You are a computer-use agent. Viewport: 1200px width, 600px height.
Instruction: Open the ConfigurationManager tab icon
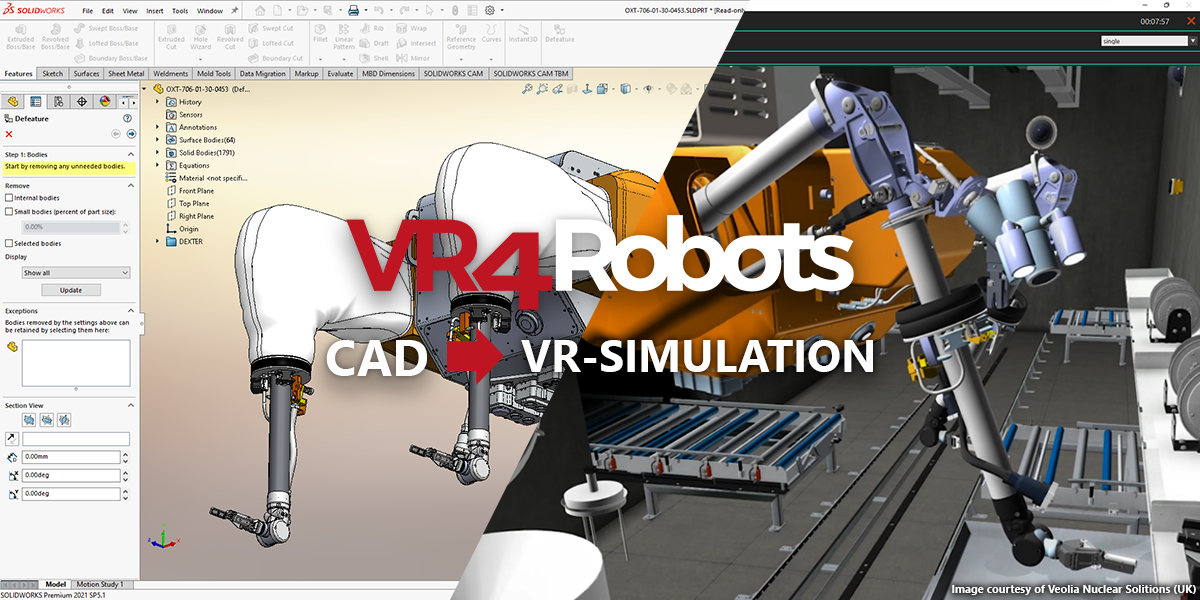click(x=58, y=101)
